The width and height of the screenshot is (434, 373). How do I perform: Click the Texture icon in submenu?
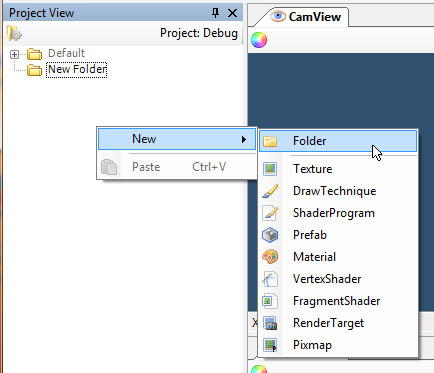pos(270,169)
